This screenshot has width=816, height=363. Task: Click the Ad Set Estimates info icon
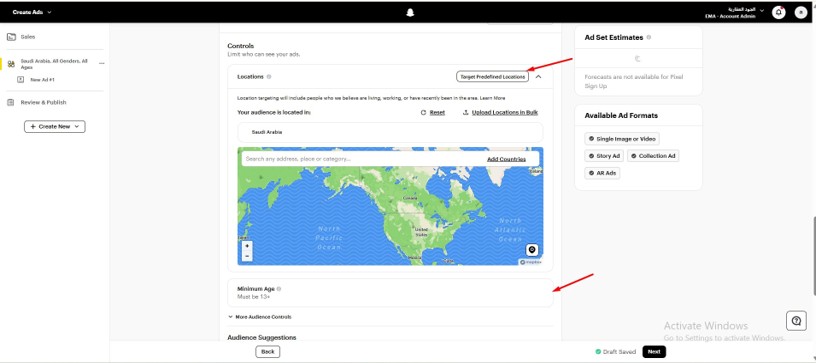(x=648, y=37)
